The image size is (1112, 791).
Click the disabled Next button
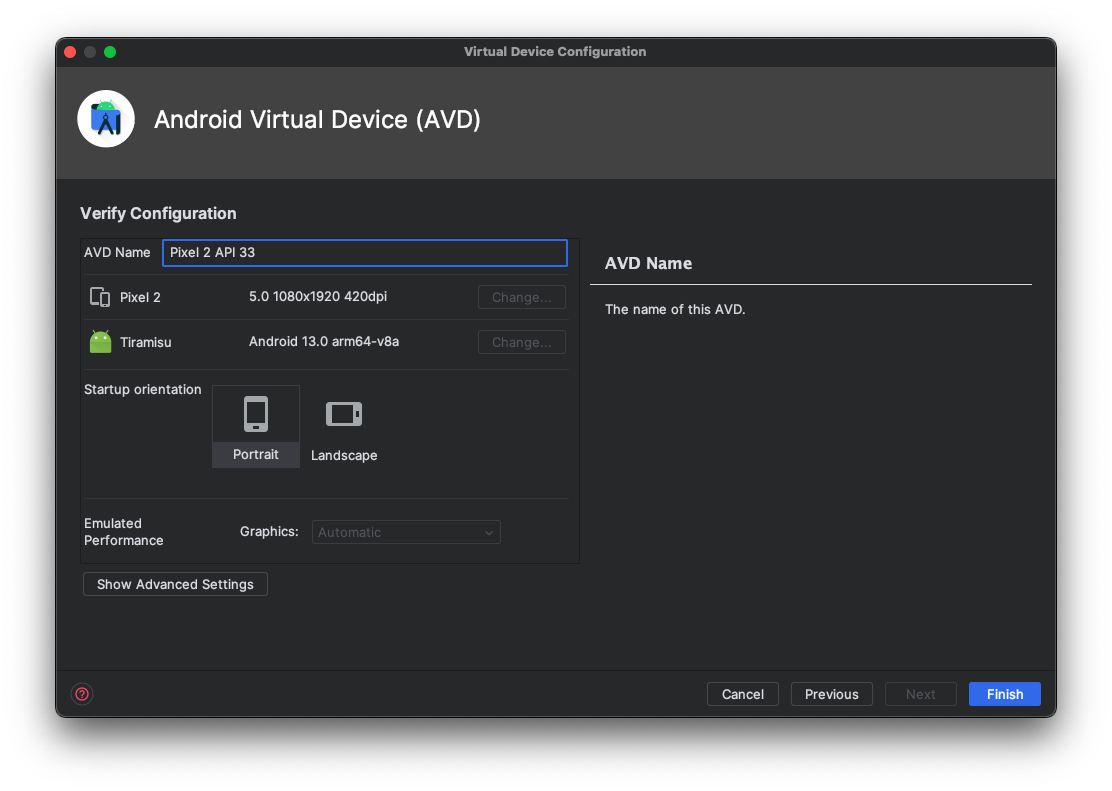tap(921, 694)
